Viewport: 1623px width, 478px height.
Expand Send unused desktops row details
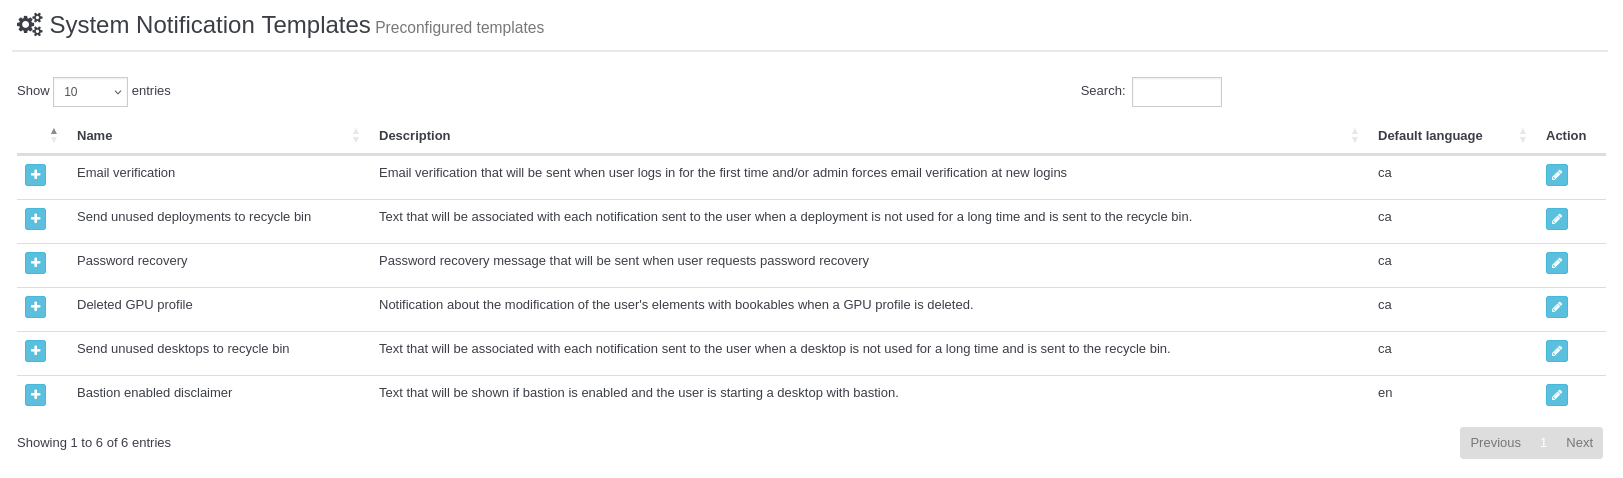tap(35, 351)
